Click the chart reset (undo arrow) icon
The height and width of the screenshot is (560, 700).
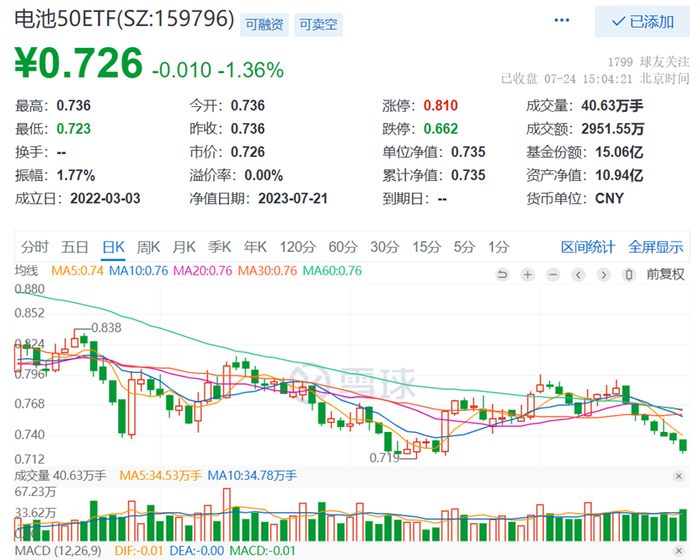coord(502,274)
